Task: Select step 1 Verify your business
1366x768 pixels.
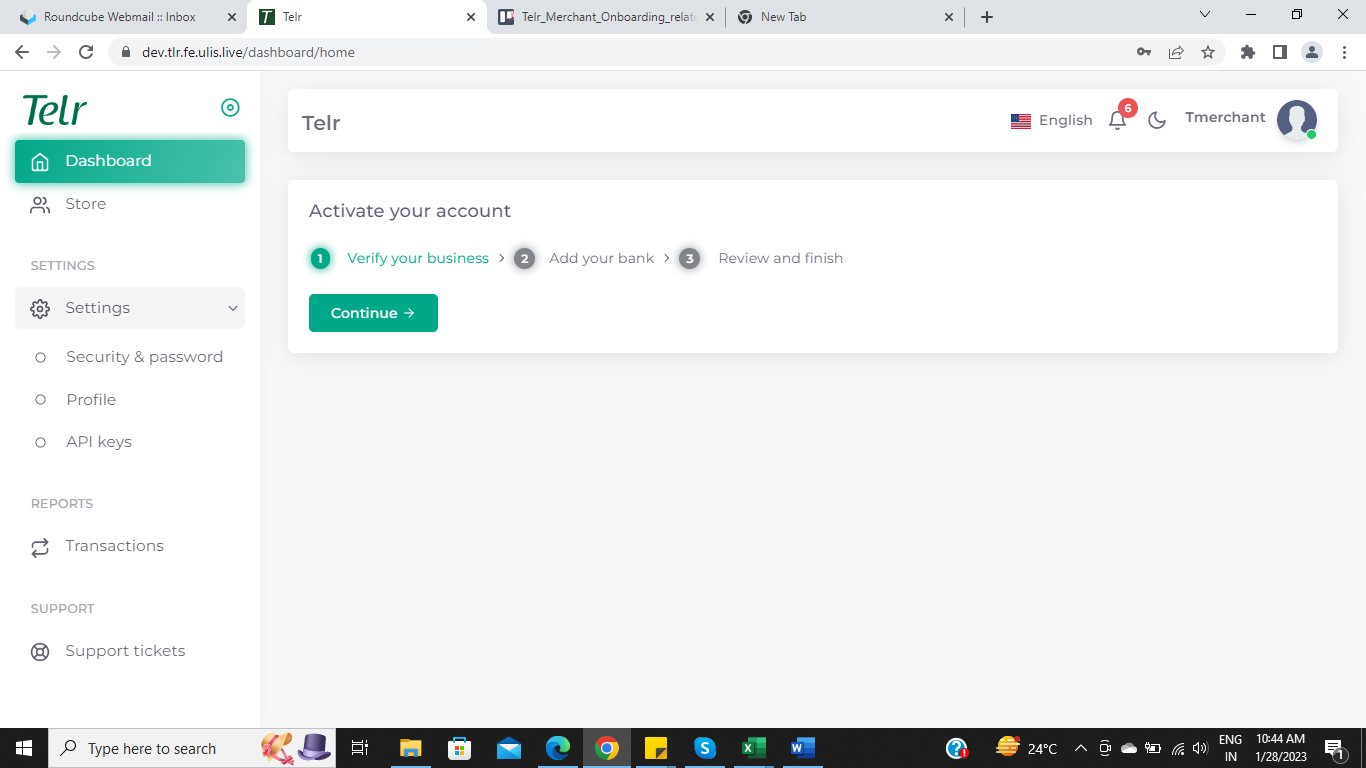Action: pyautogui.click(x=418, y=258)
